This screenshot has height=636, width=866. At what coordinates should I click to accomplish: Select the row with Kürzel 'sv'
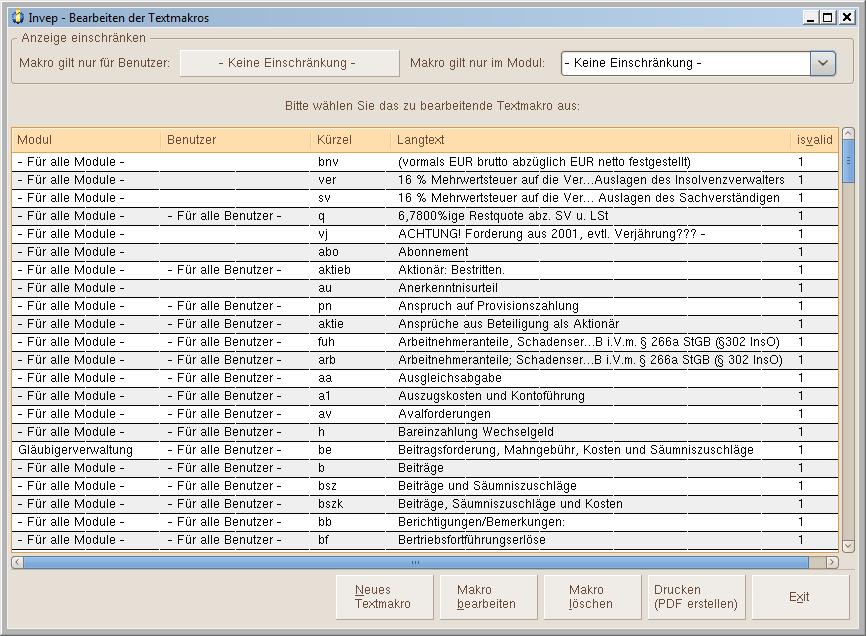coord(425,198)
